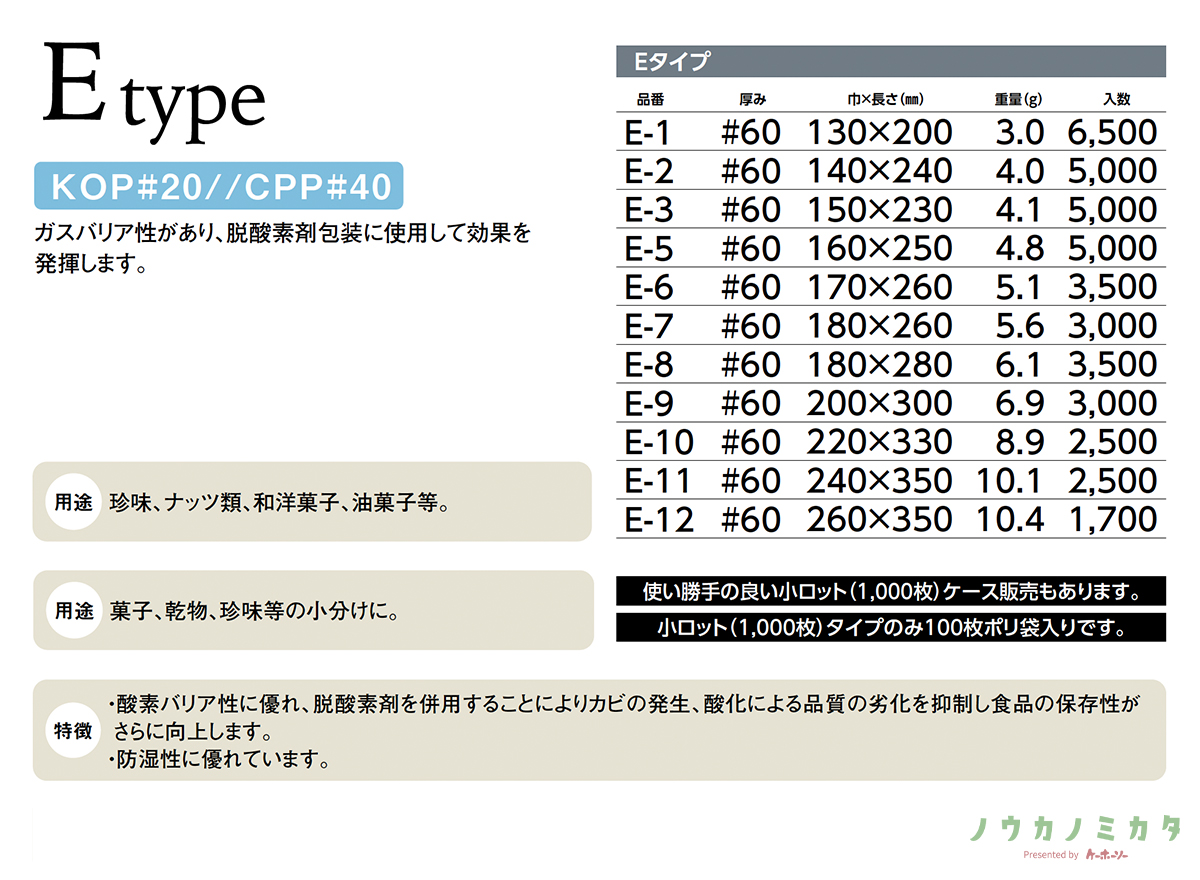Select the E-1 product row

pos(890,132)
